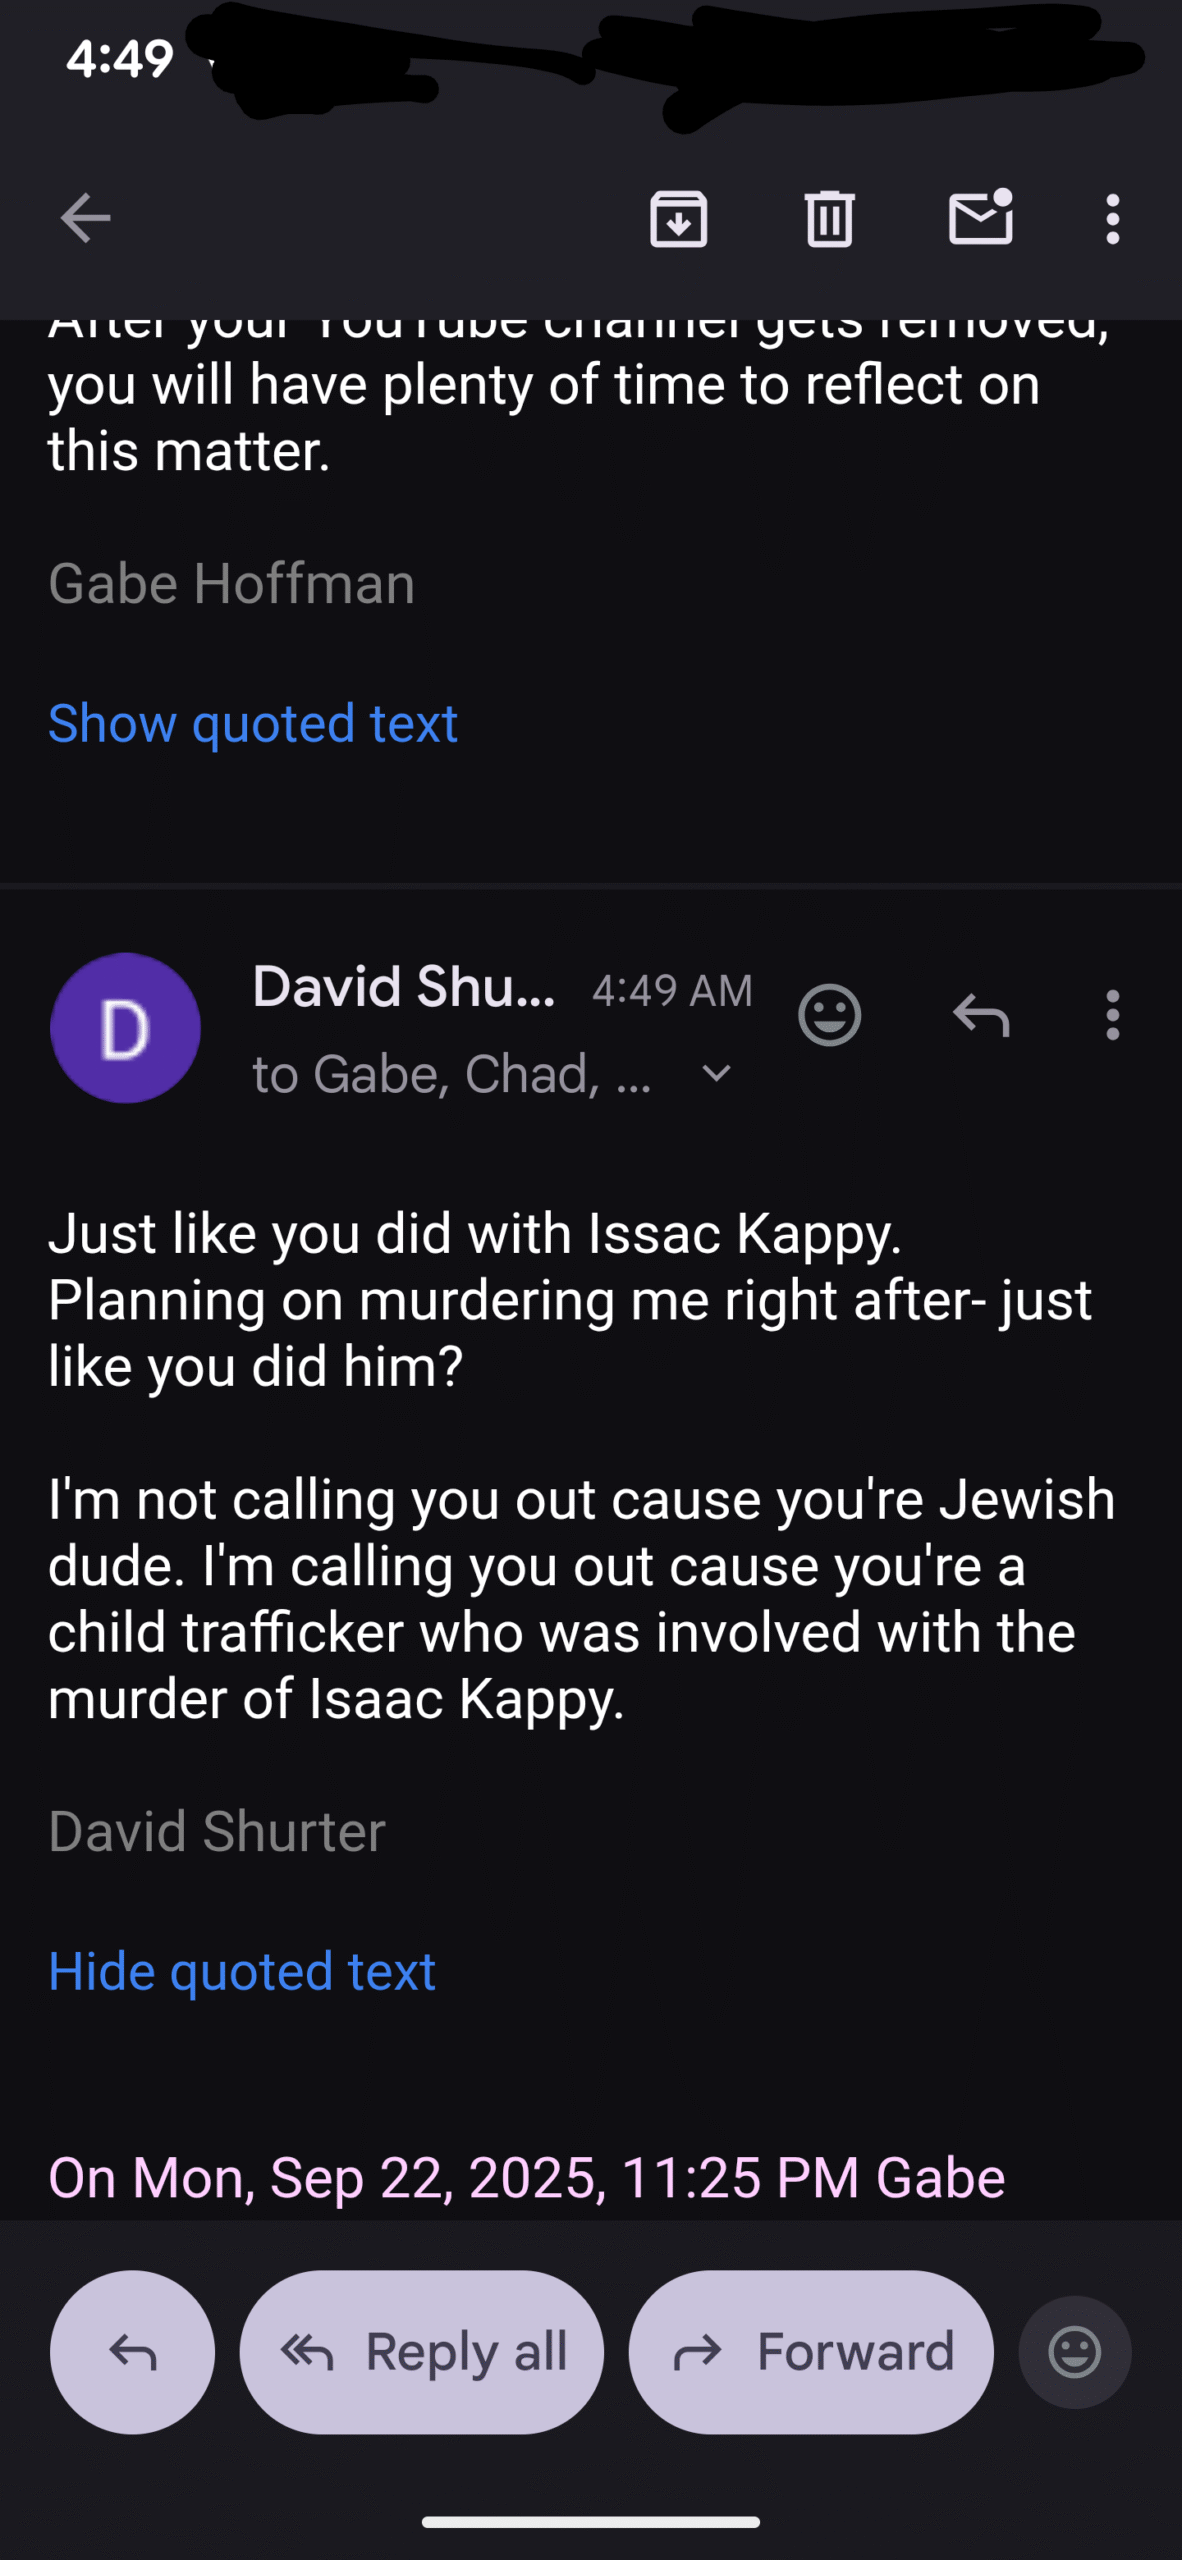Add emoji reaction to David's message

829,1016
